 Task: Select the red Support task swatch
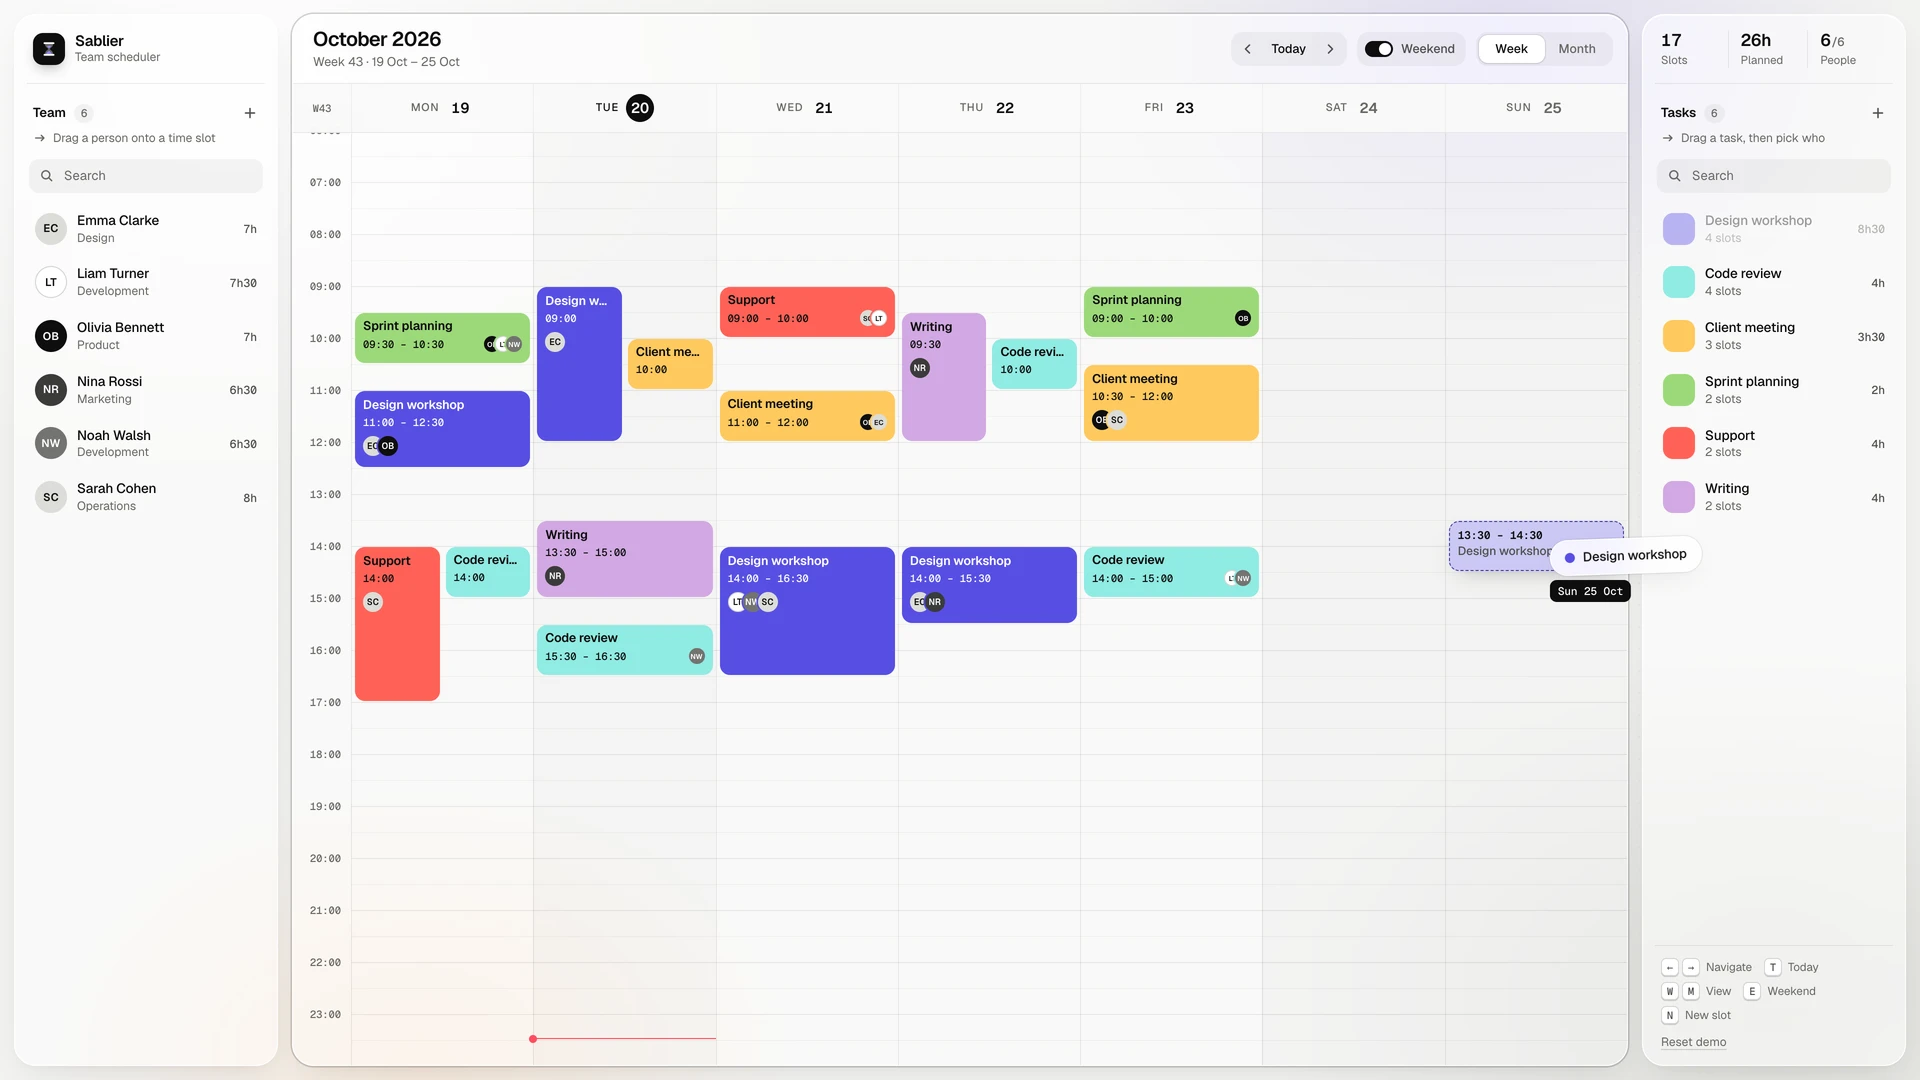coord(1679,444)
